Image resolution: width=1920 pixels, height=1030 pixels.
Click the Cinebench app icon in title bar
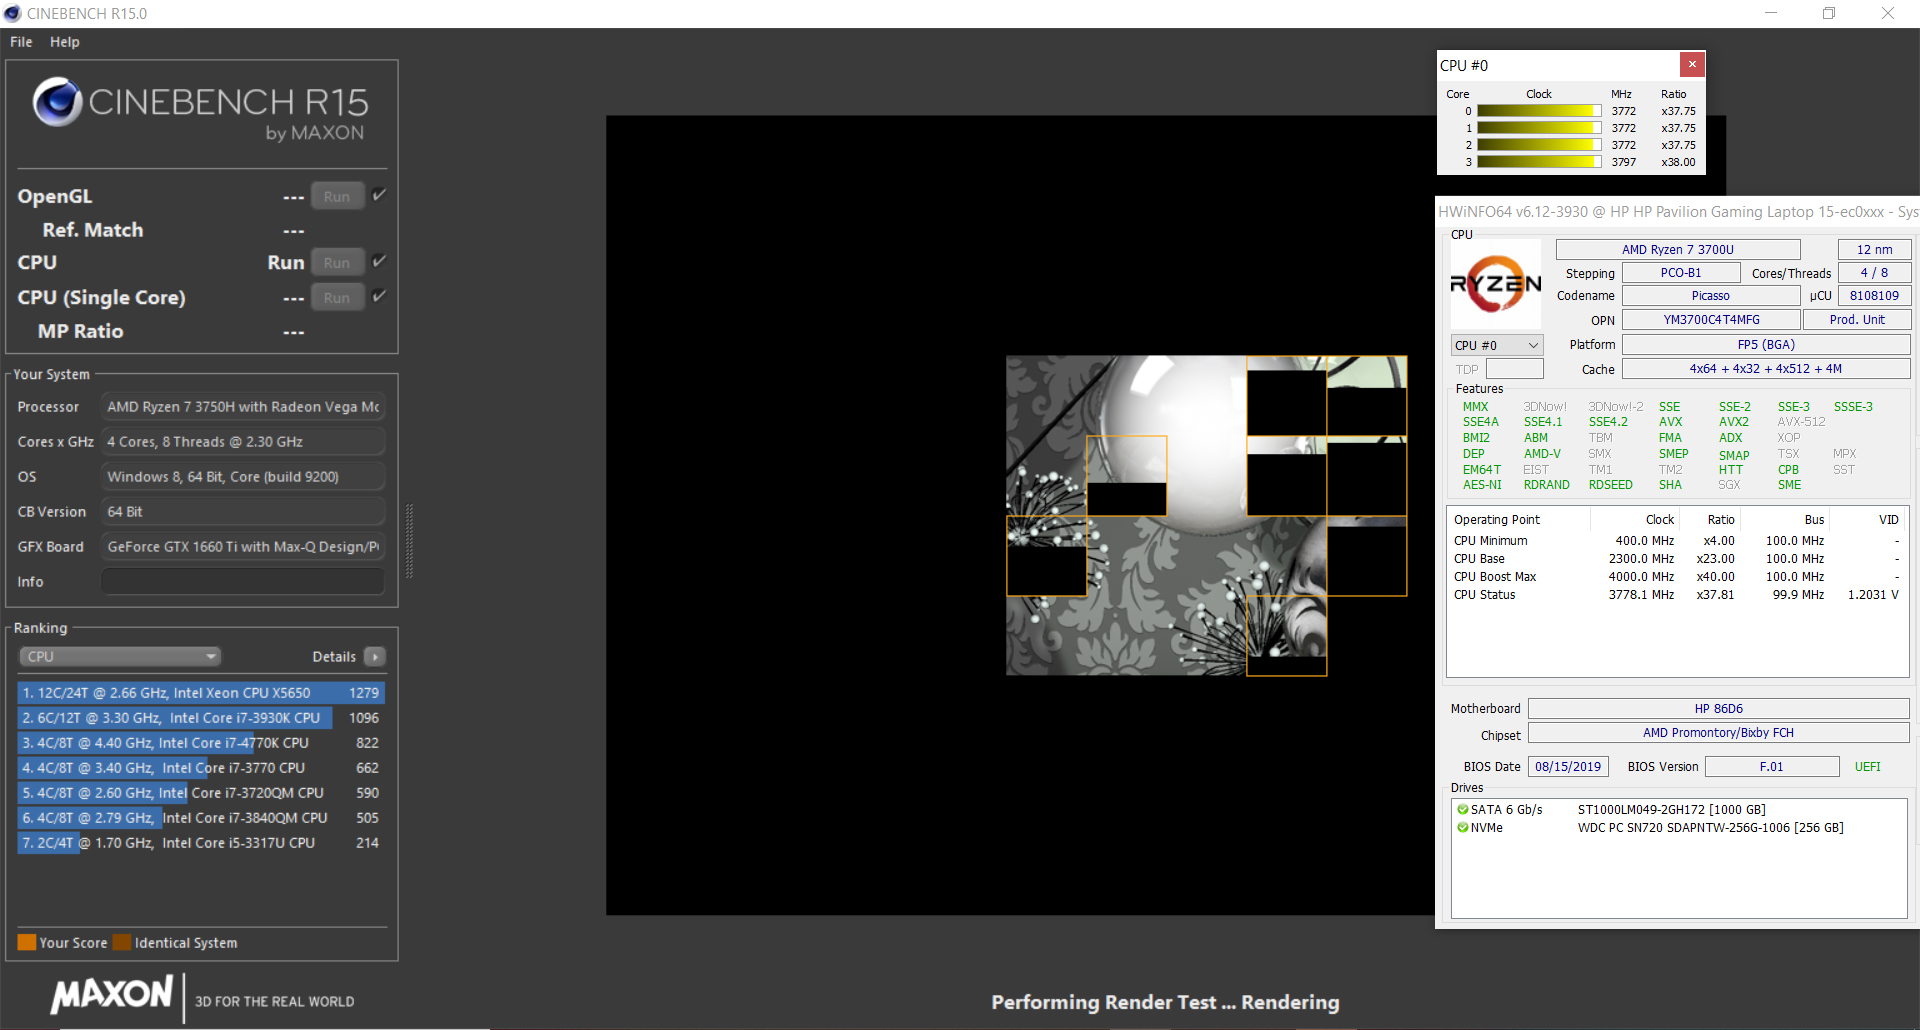click(x=12, y=13)
